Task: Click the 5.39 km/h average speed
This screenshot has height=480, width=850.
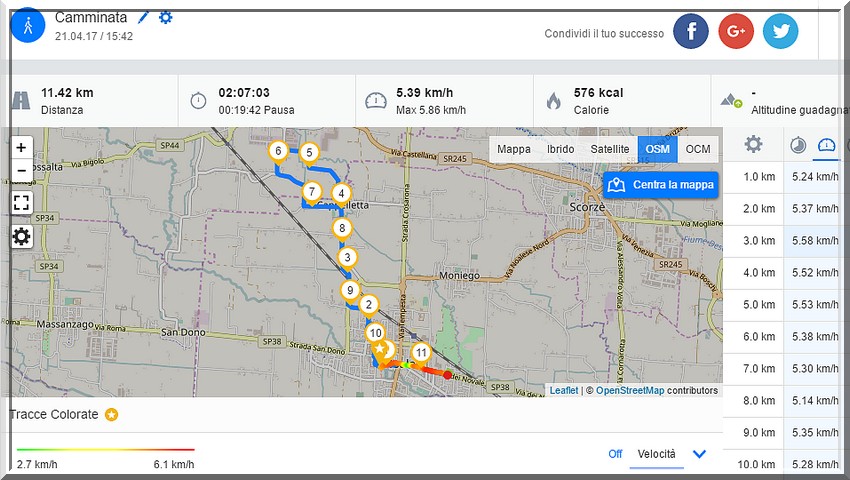Action: 424,93
